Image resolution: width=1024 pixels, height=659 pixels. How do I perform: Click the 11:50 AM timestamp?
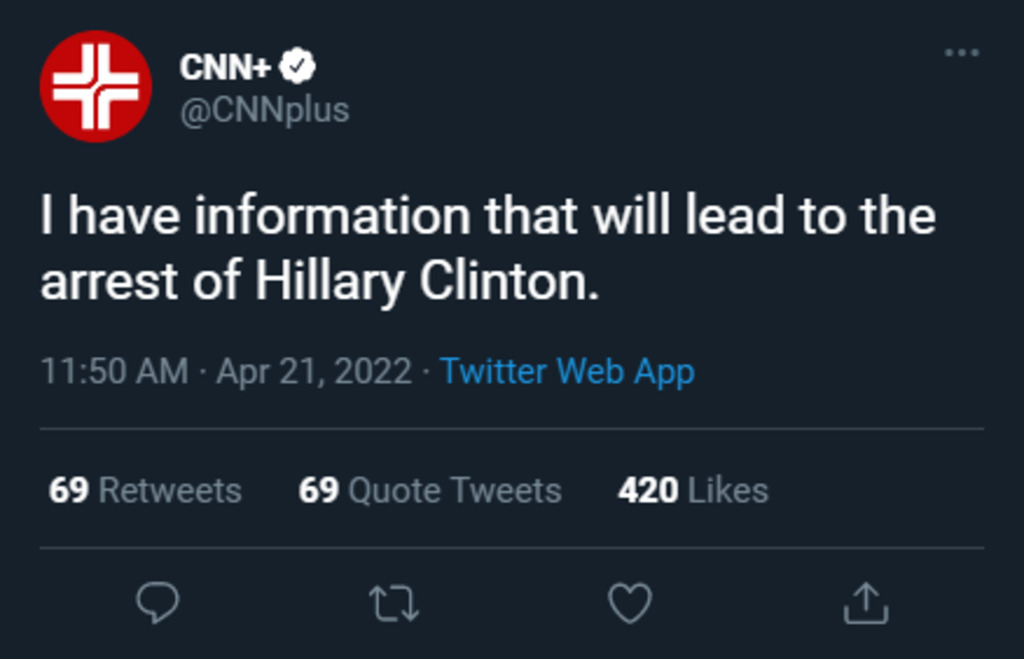click(114, 371)
